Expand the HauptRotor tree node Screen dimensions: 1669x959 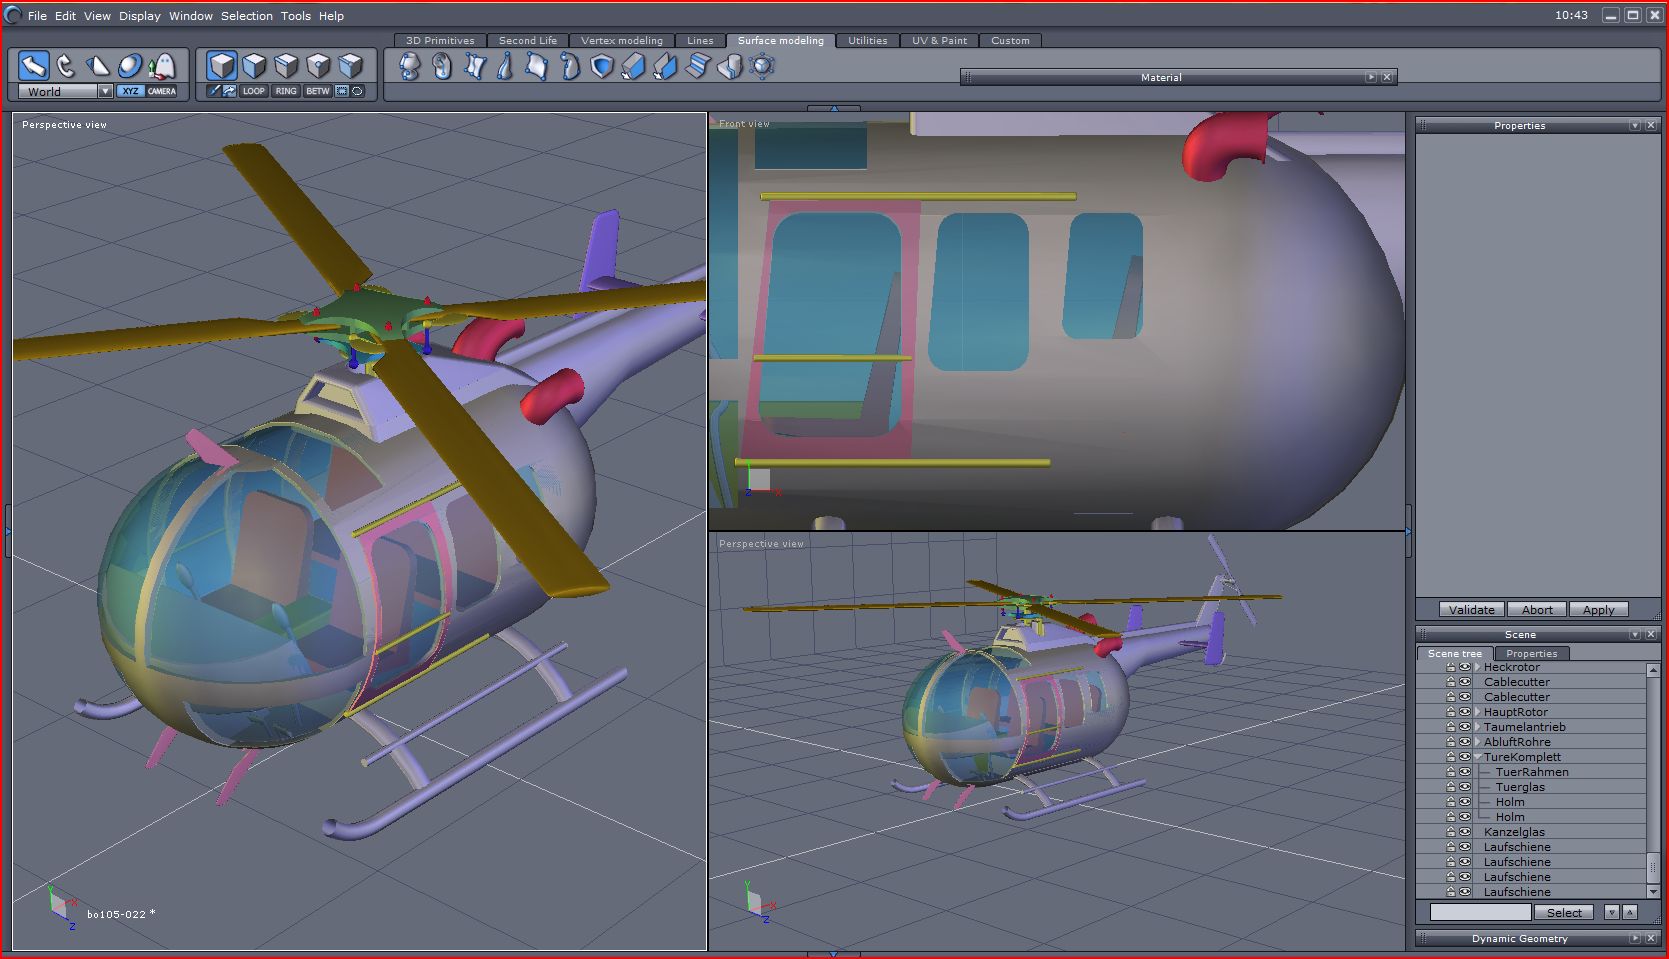(x=1478, y=712)
